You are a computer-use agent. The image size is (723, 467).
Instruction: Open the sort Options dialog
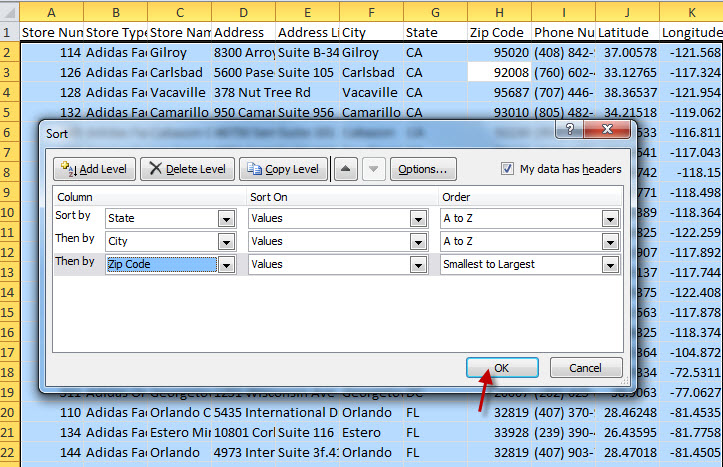[x=423, y=169]
